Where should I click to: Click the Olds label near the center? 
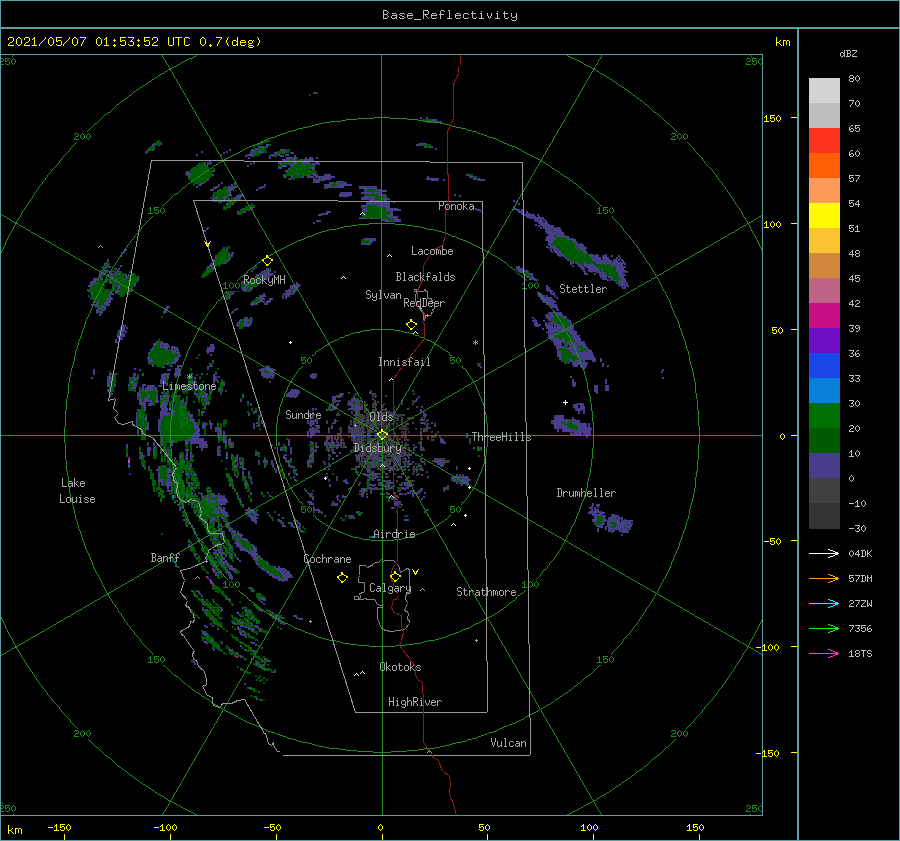(381, 416)
